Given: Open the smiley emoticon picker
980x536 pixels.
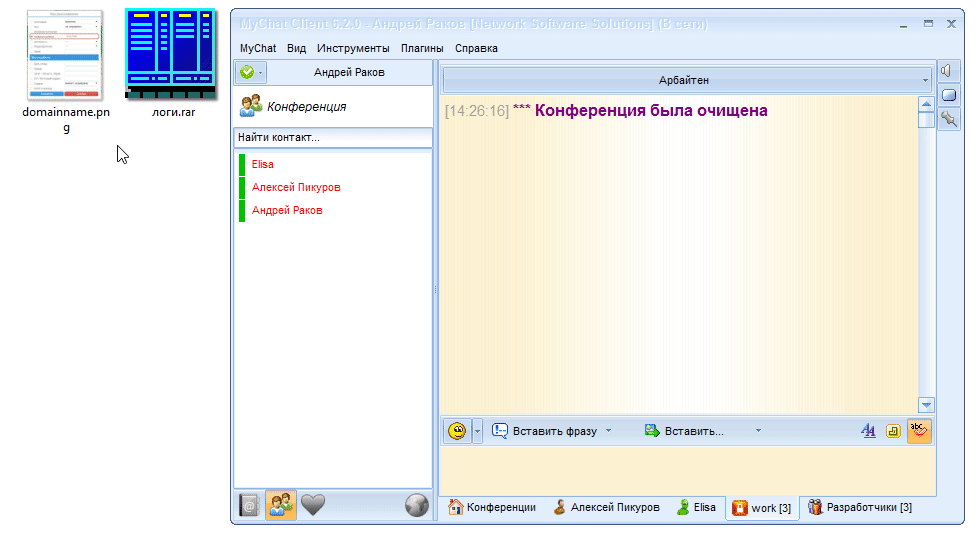Looking at the screenshot, I should point(458,431).
